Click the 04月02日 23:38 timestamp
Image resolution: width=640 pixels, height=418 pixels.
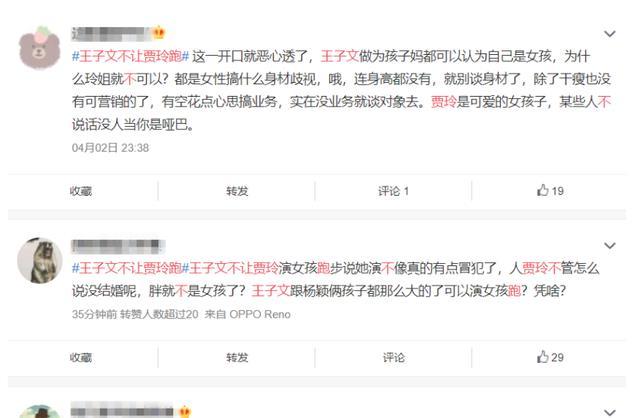pyautogui.click(x=110, y=148)
